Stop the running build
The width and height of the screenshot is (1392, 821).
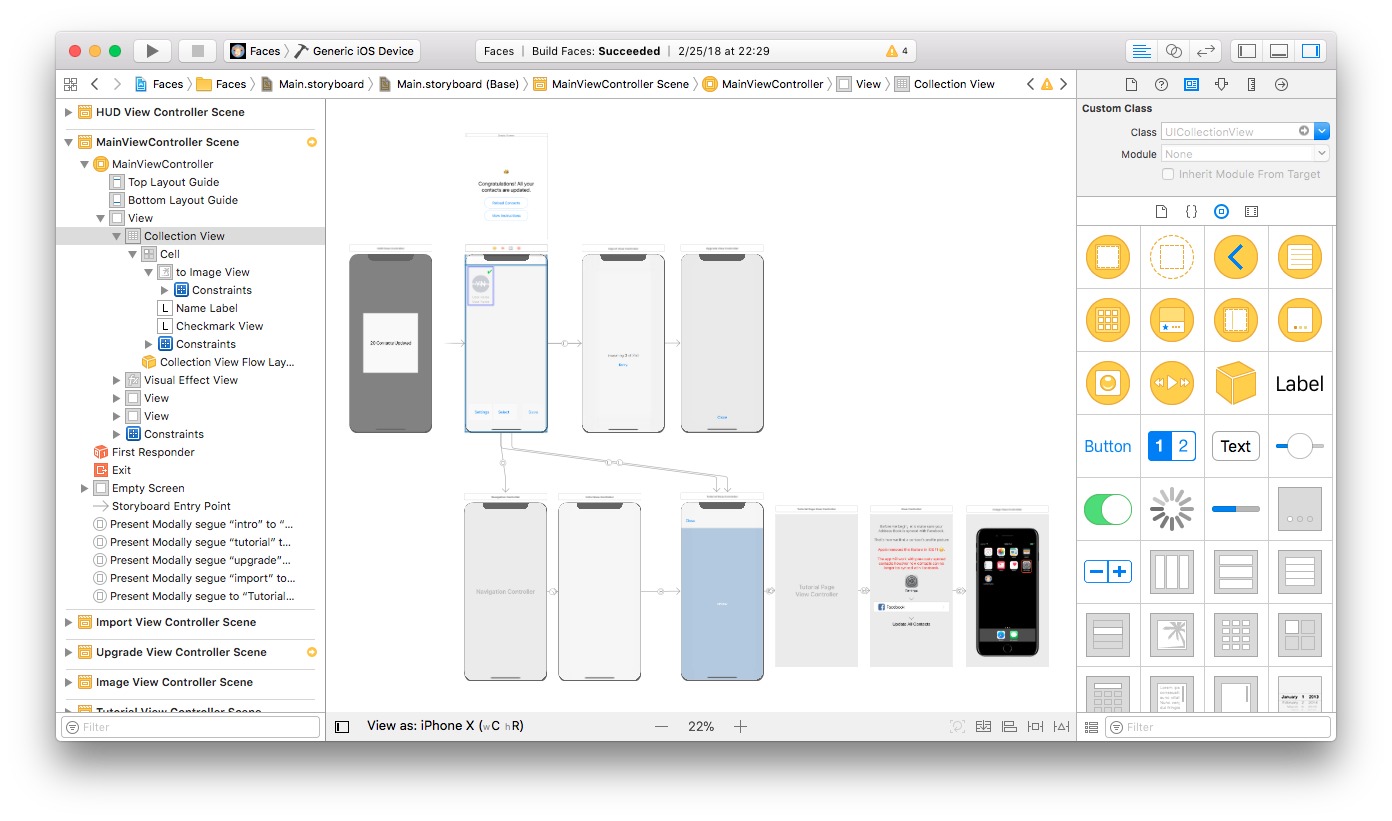point(198,51)
